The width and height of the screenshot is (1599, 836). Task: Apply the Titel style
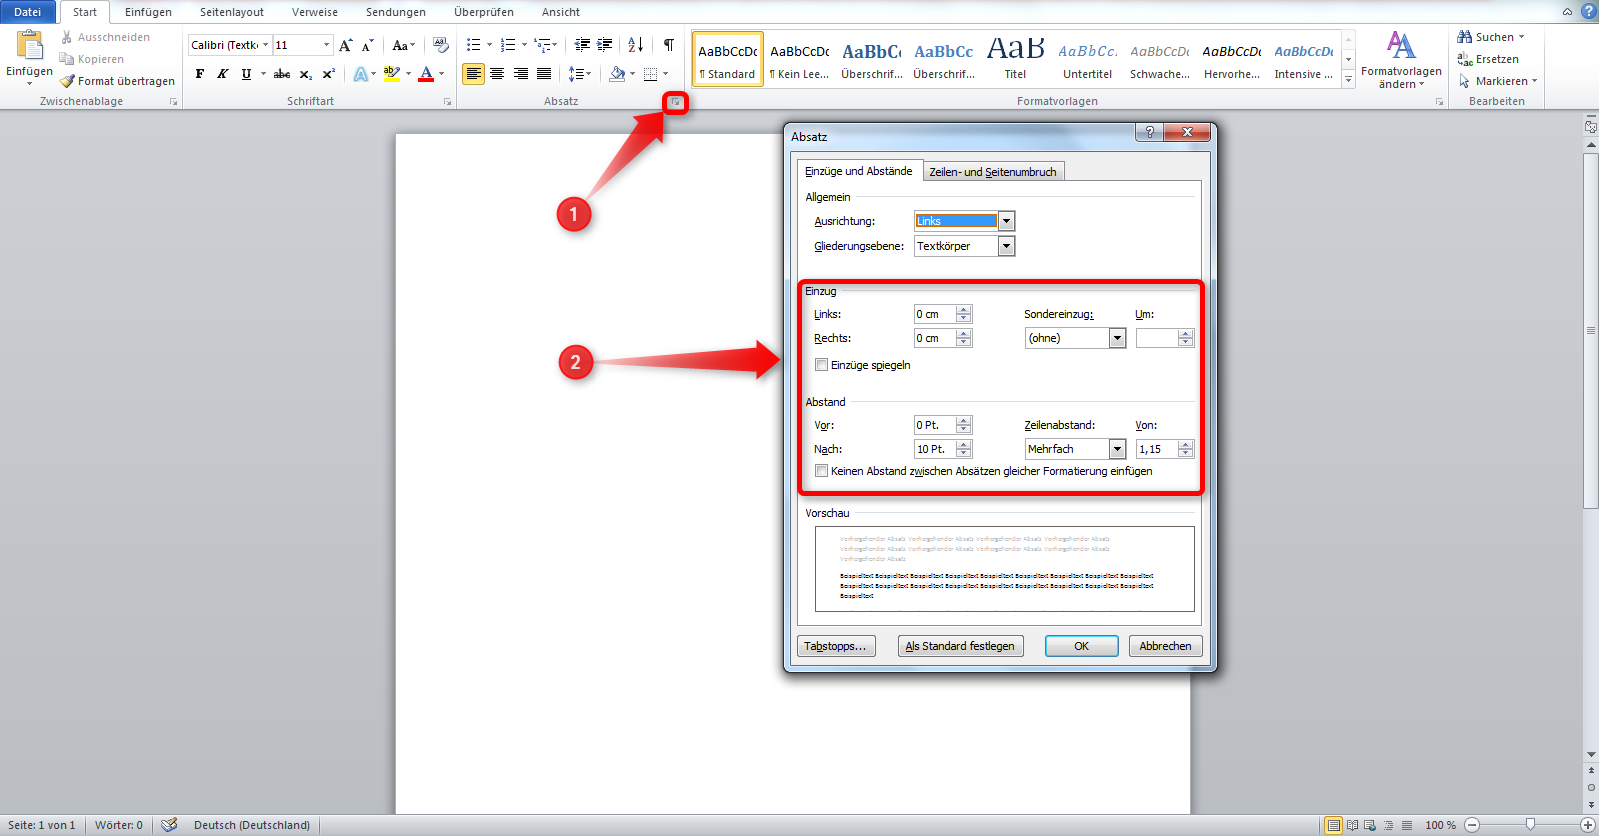(1015, 59)
